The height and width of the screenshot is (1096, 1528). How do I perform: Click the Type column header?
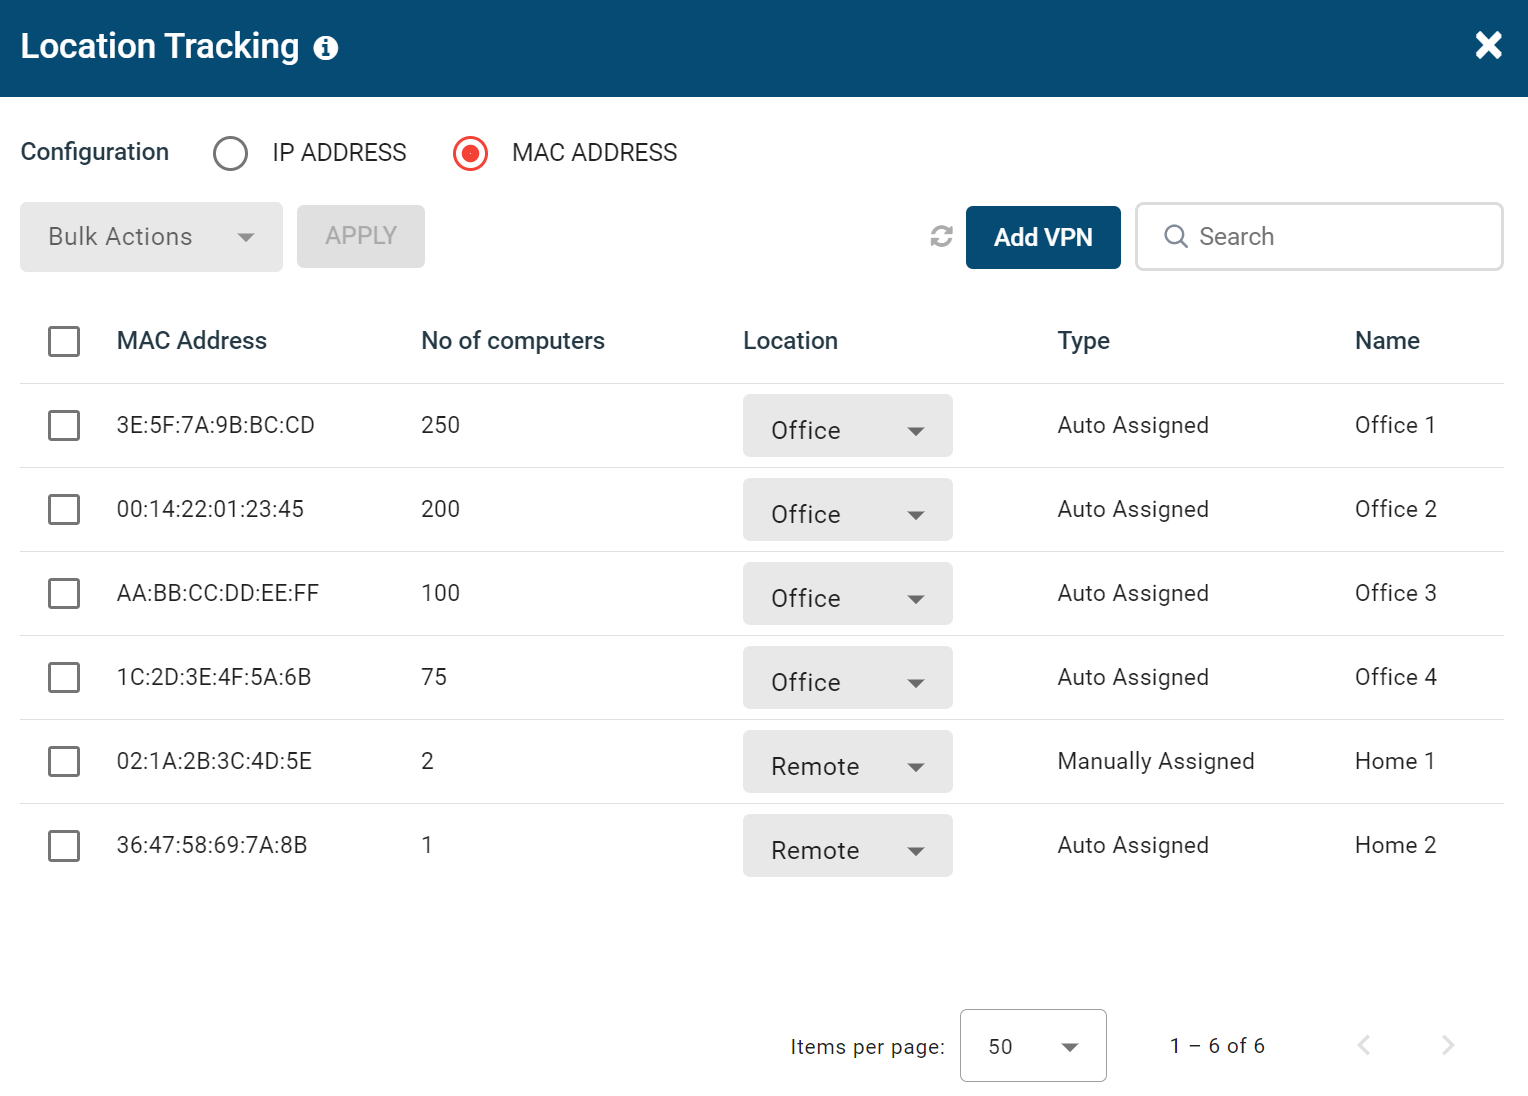(1084, 341)
